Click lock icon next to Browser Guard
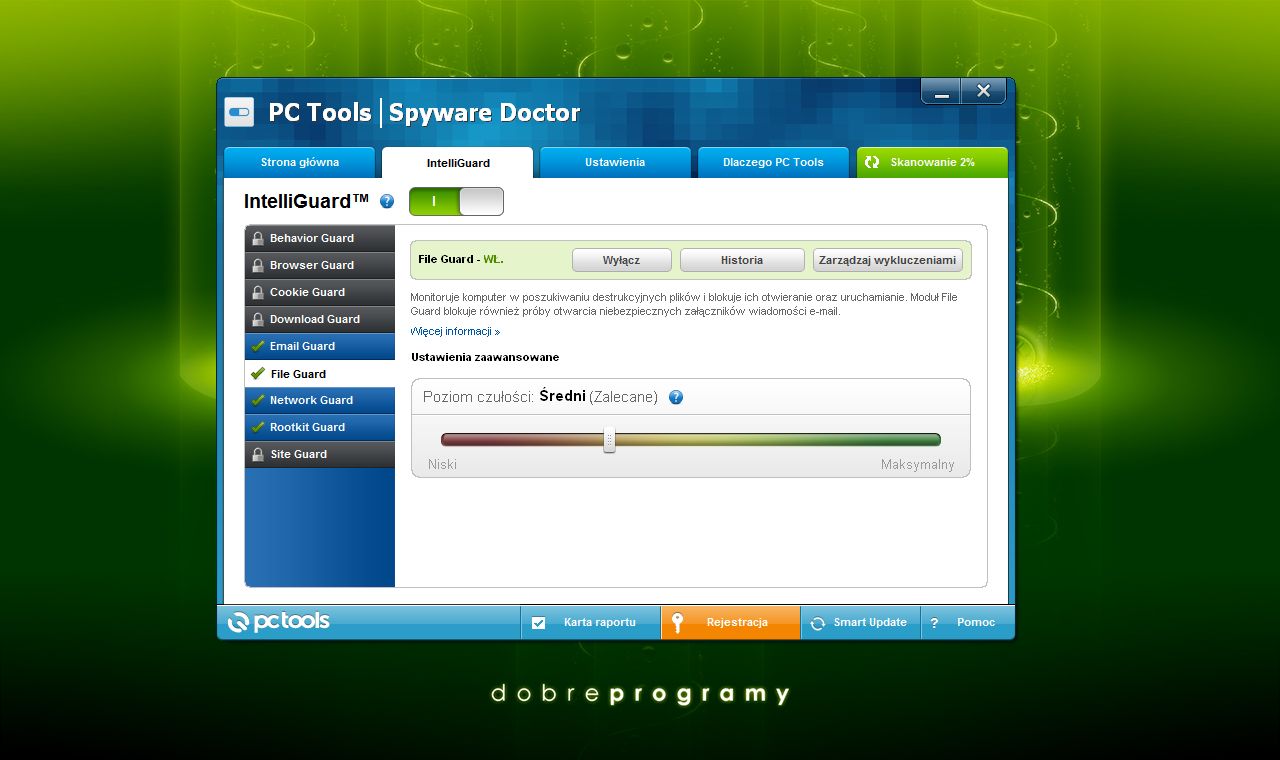The width and height of the screenshot is (1280, 760). click(258, 265)
